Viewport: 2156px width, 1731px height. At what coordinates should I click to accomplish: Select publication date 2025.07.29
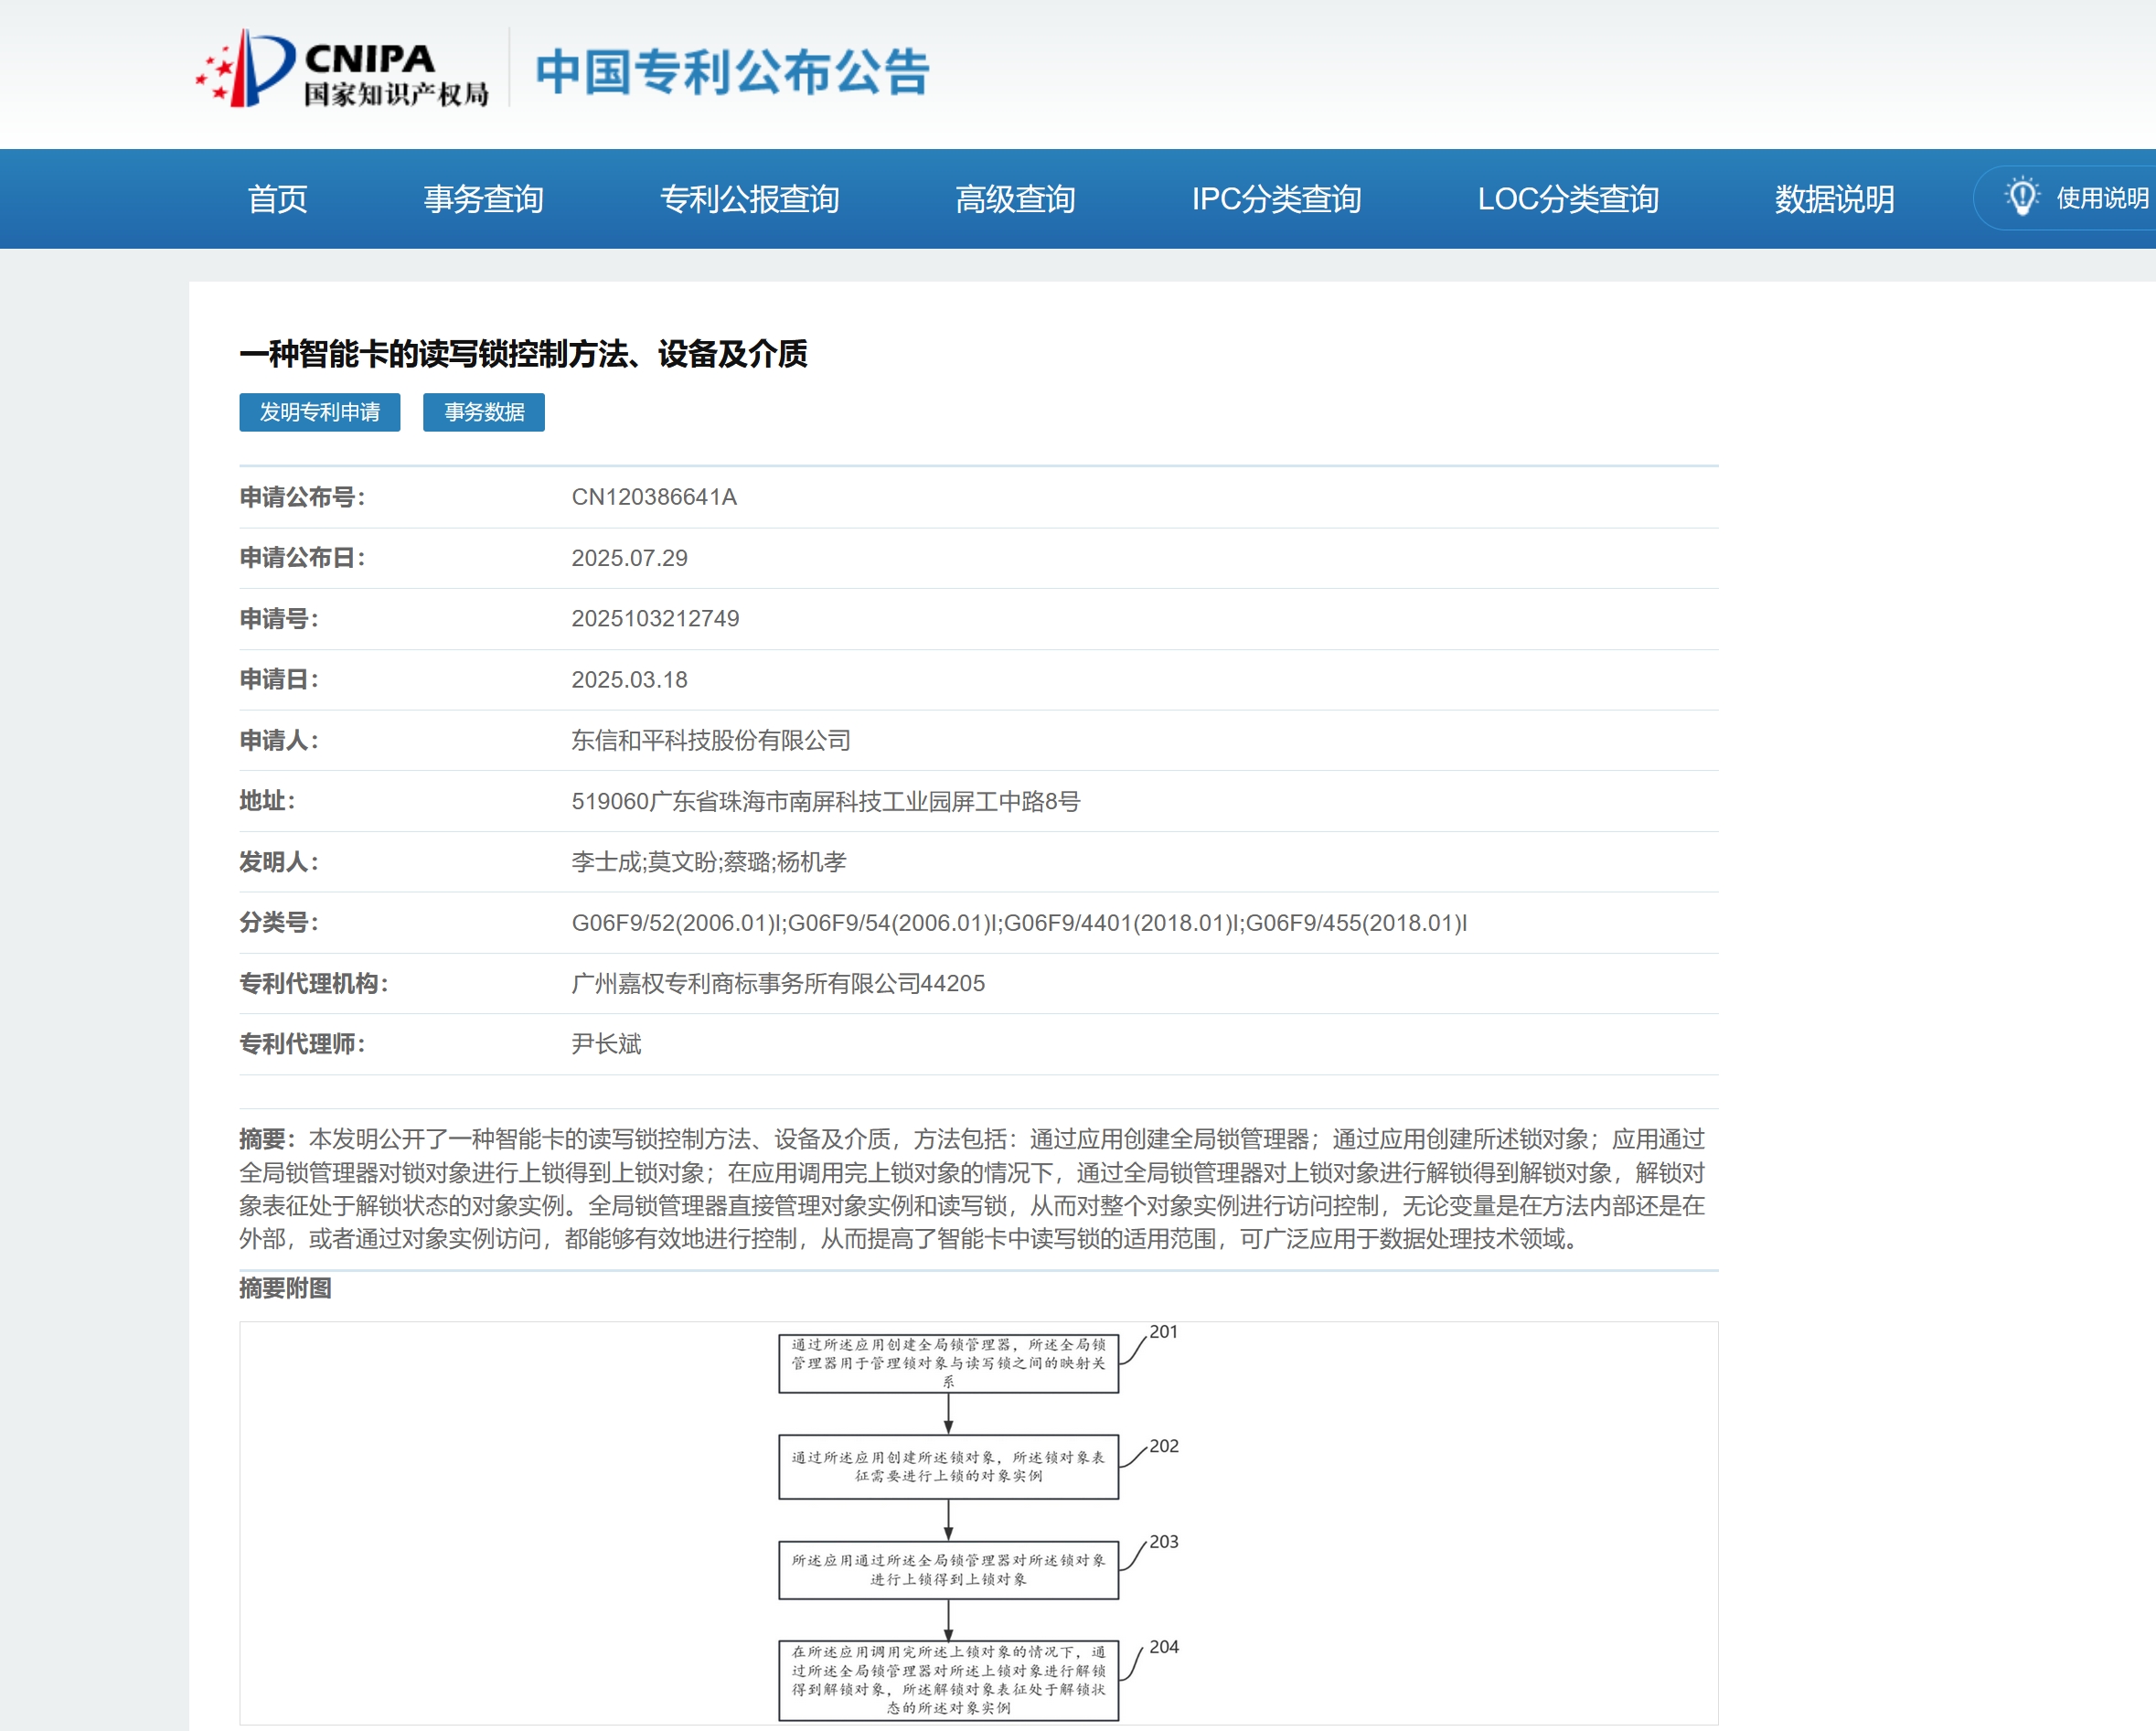pyautogui.click(x=629, y=558)
